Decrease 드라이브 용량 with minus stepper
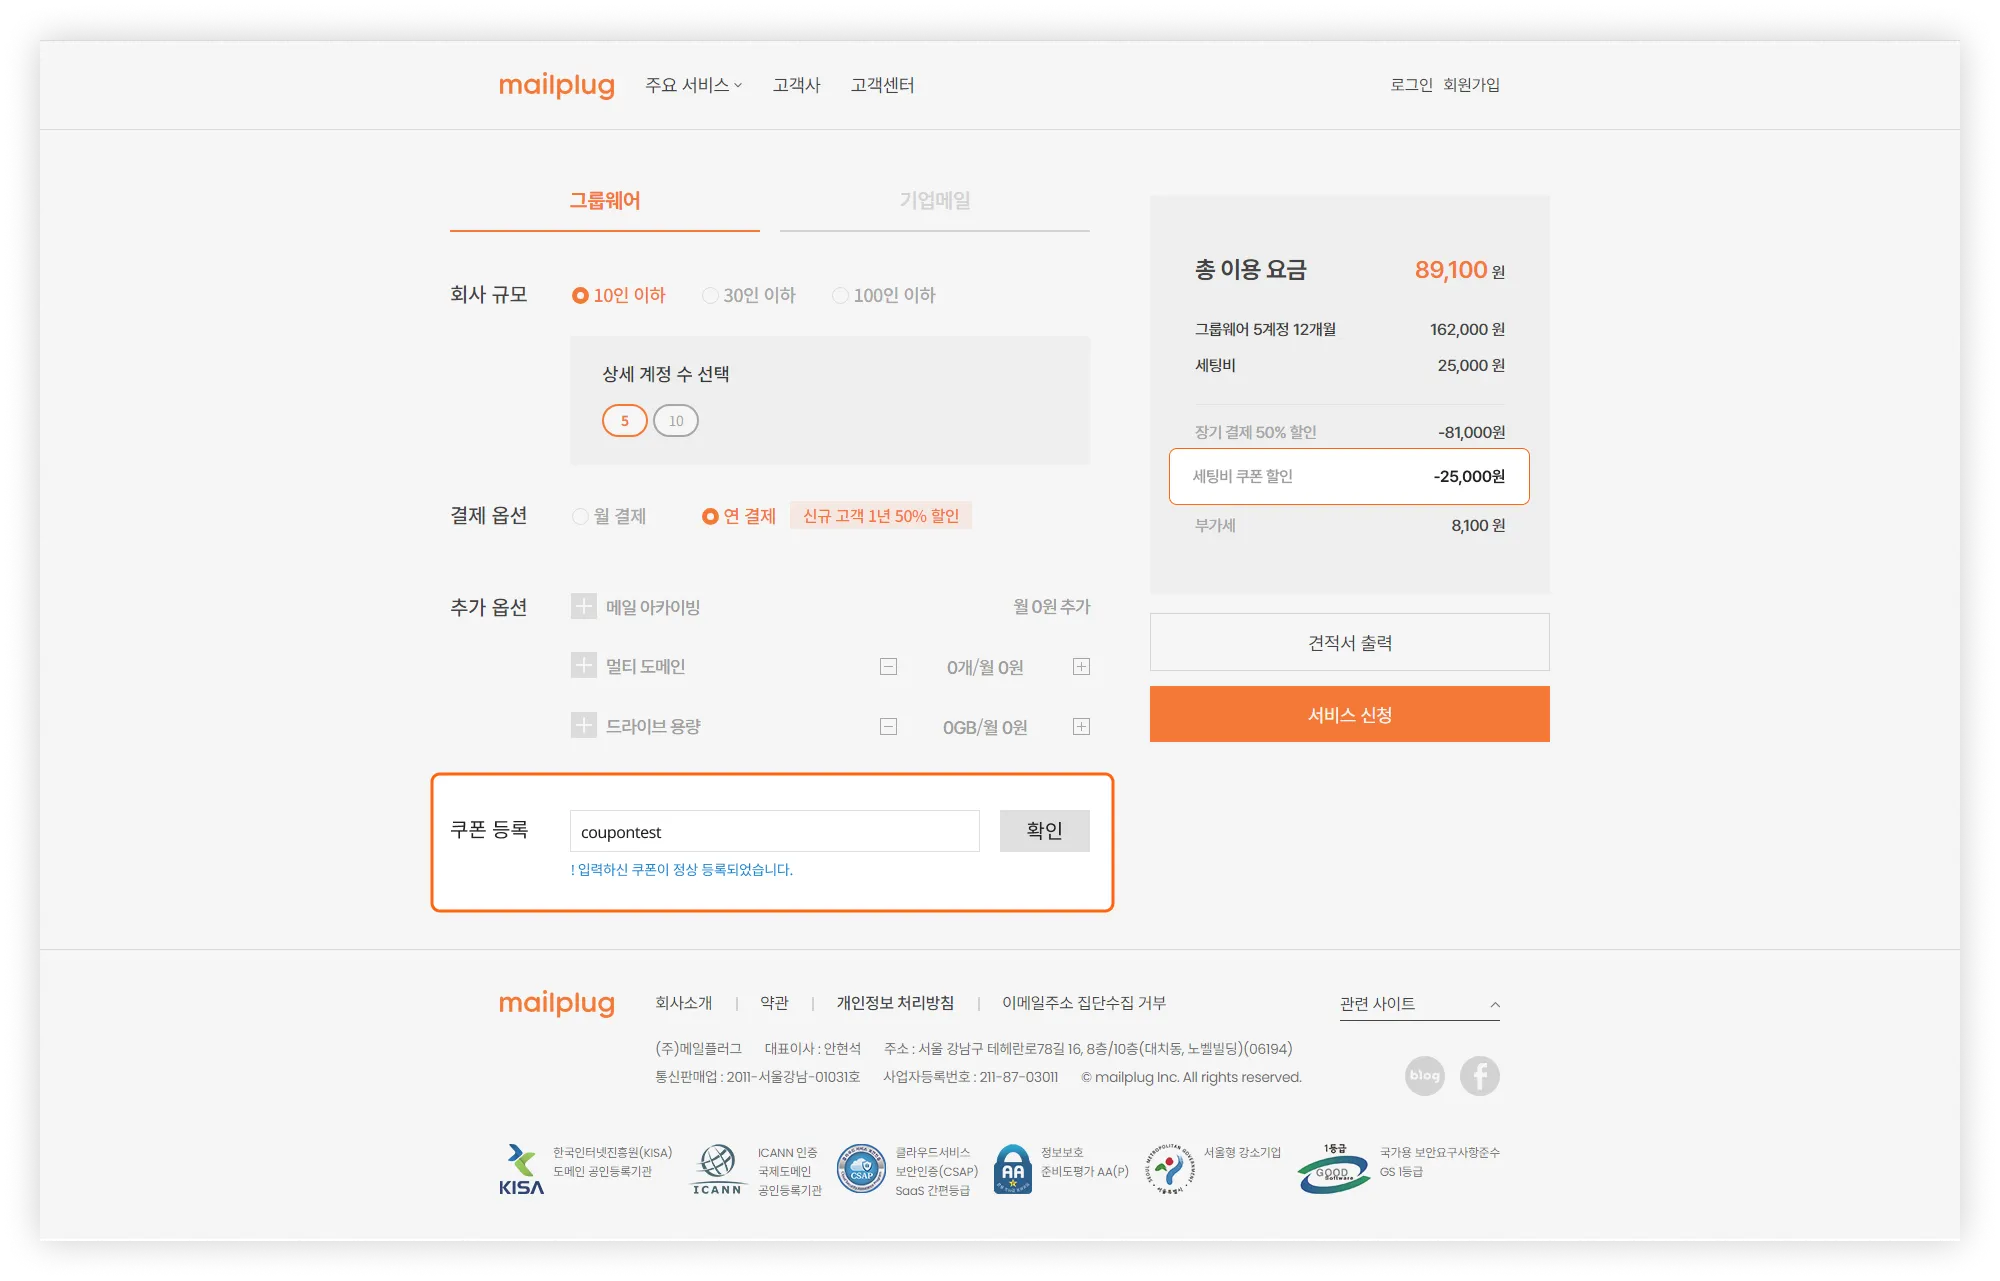 (888, 727)
